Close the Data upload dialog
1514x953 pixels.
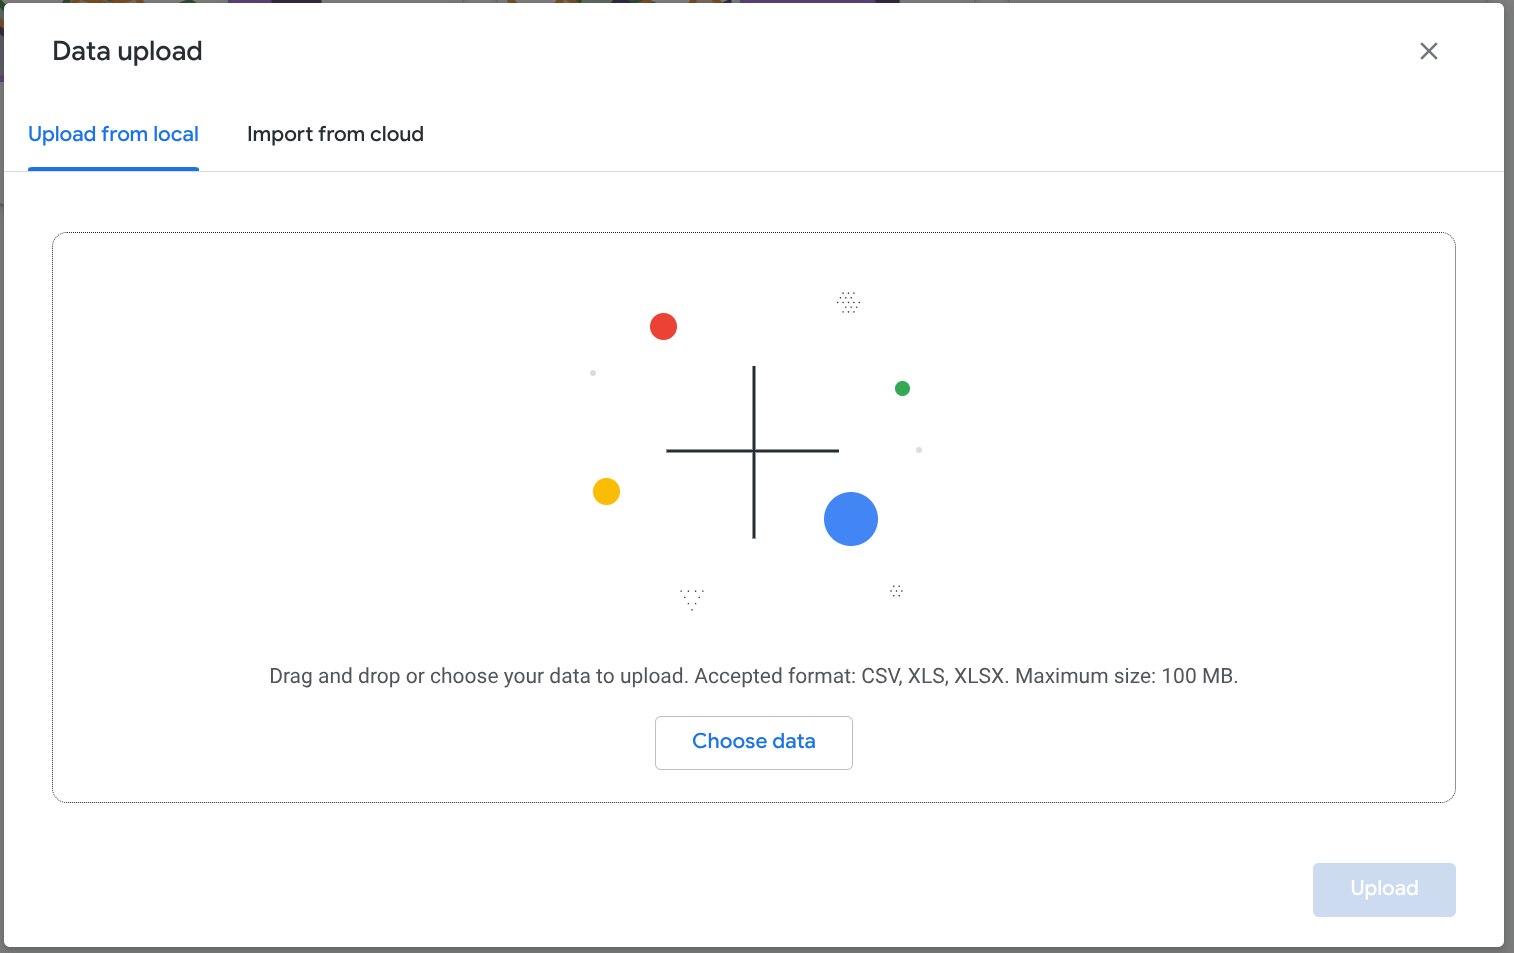1428,51
